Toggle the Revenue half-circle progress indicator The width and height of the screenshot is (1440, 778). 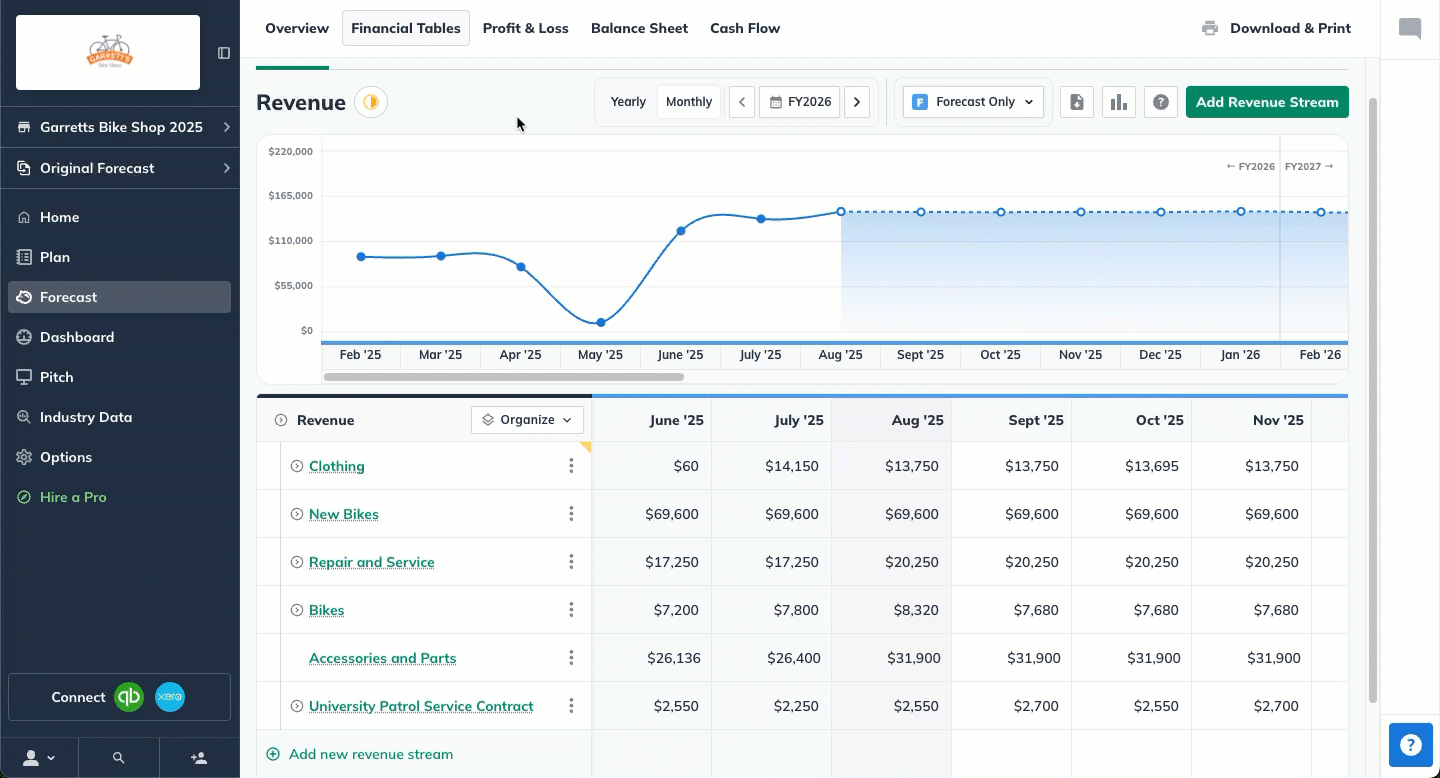[371, 102]
